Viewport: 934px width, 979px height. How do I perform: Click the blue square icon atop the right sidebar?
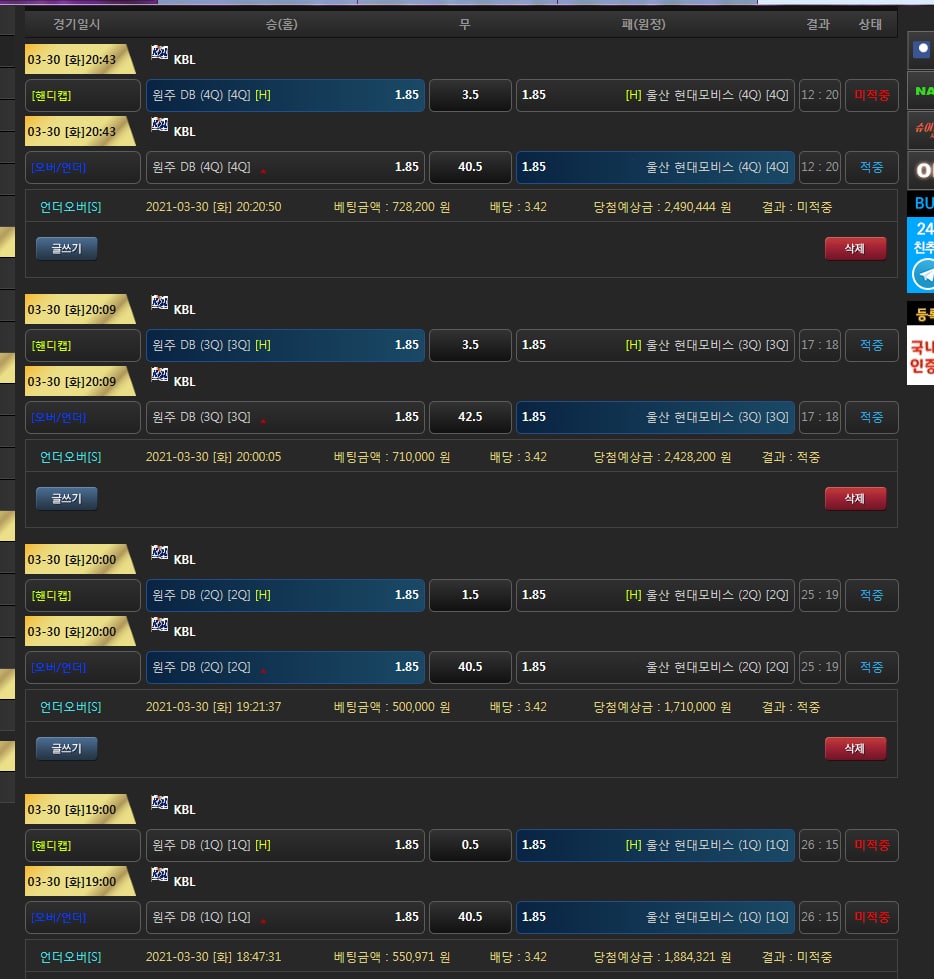pyautogui.click(x=922, y=49)
